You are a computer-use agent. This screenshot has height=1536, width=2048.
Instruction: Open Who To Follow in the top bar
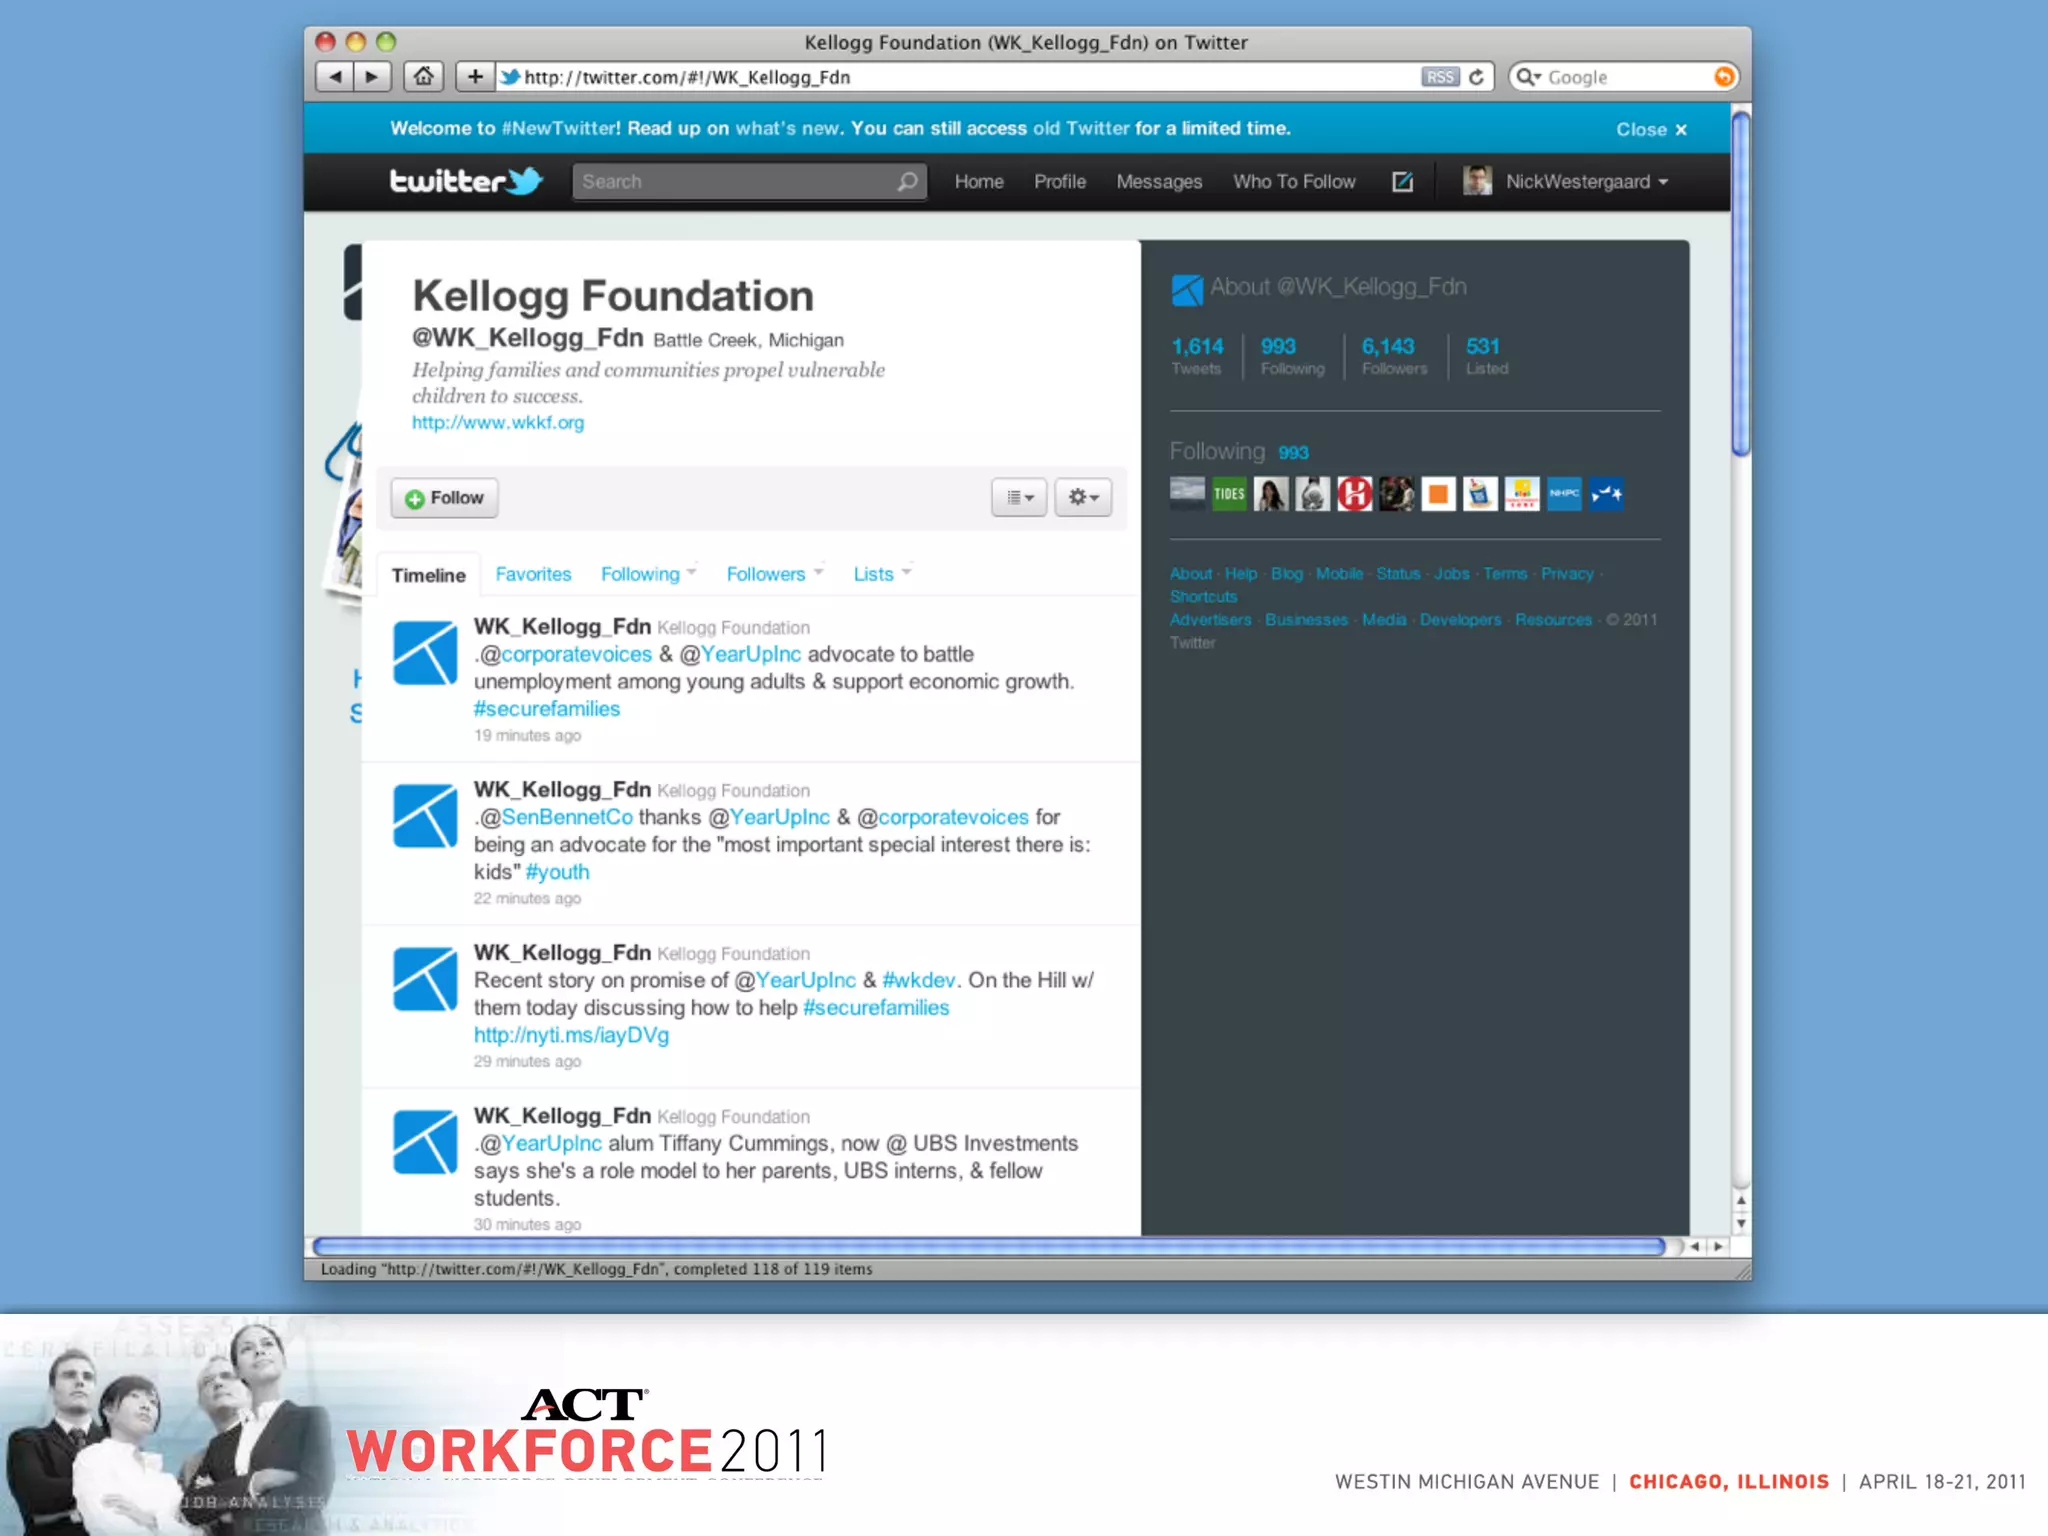point(1294,181)
